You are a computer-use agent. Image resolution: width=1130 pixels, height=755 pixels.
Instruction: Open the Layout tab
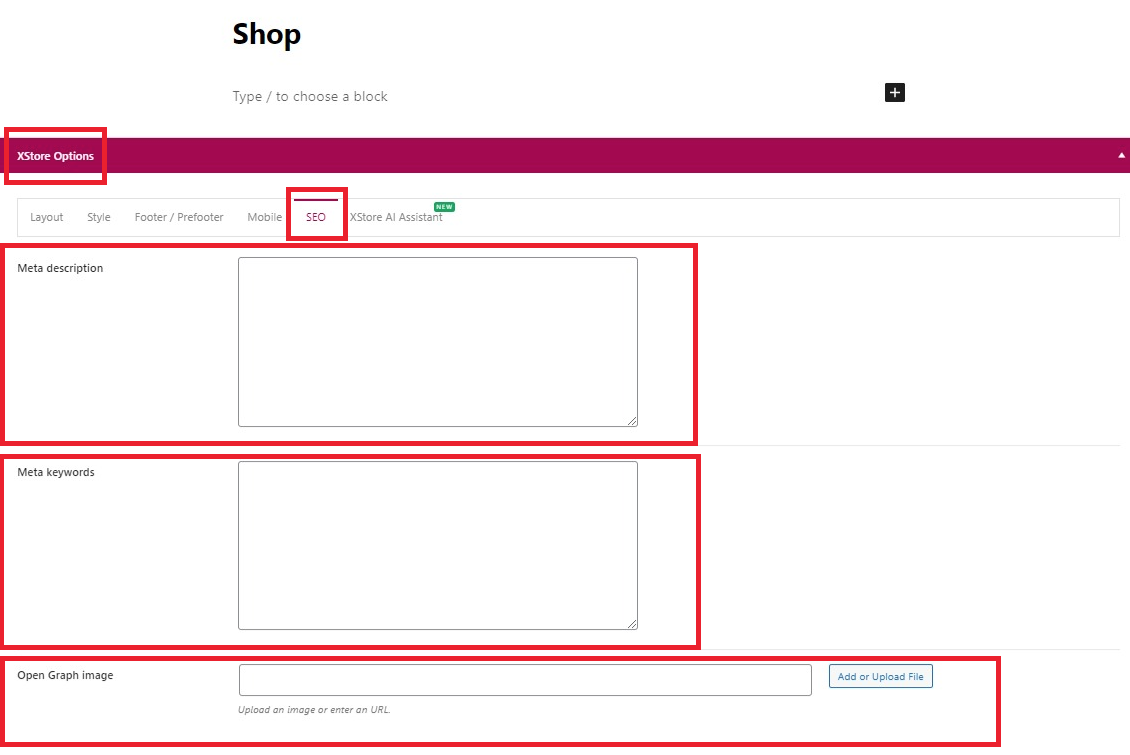(47, 217)
